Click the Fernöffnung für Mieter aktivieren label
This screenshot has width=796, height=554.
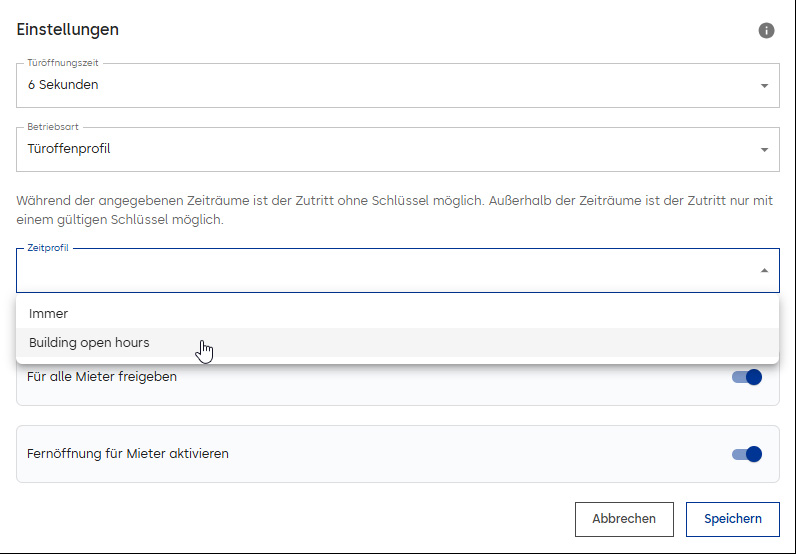point(128,453)
